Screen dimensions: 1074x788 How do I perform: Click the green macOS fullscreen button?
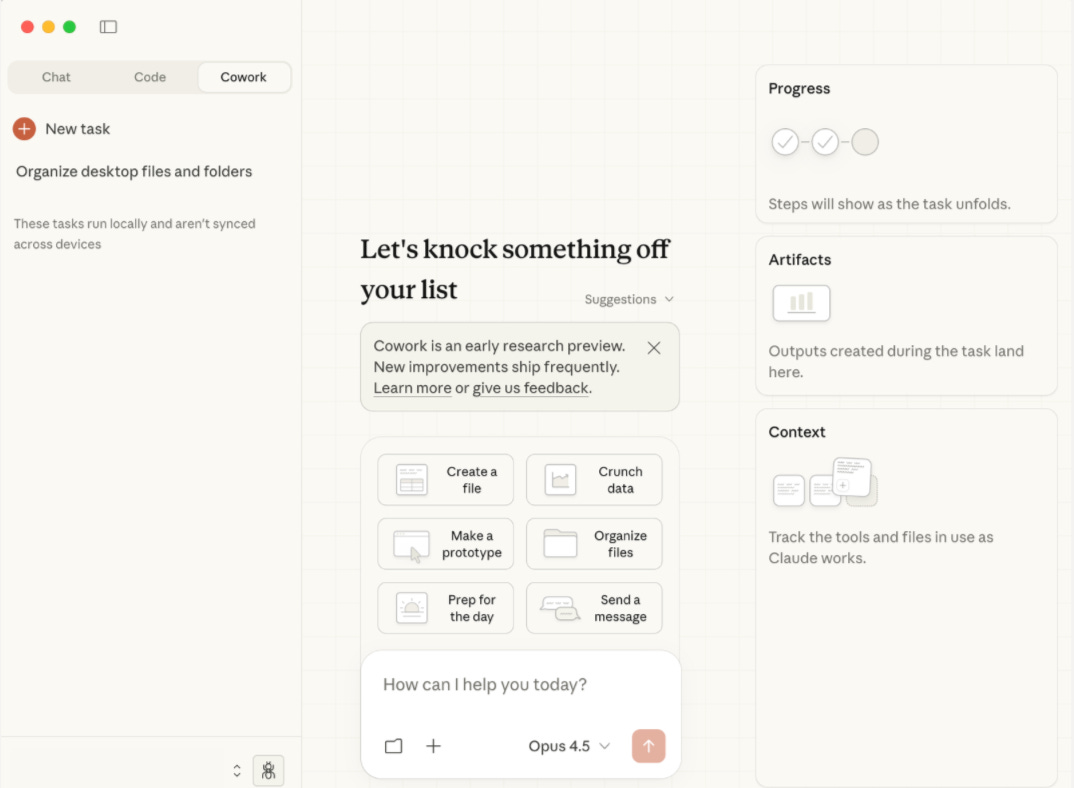coord(69,27)
